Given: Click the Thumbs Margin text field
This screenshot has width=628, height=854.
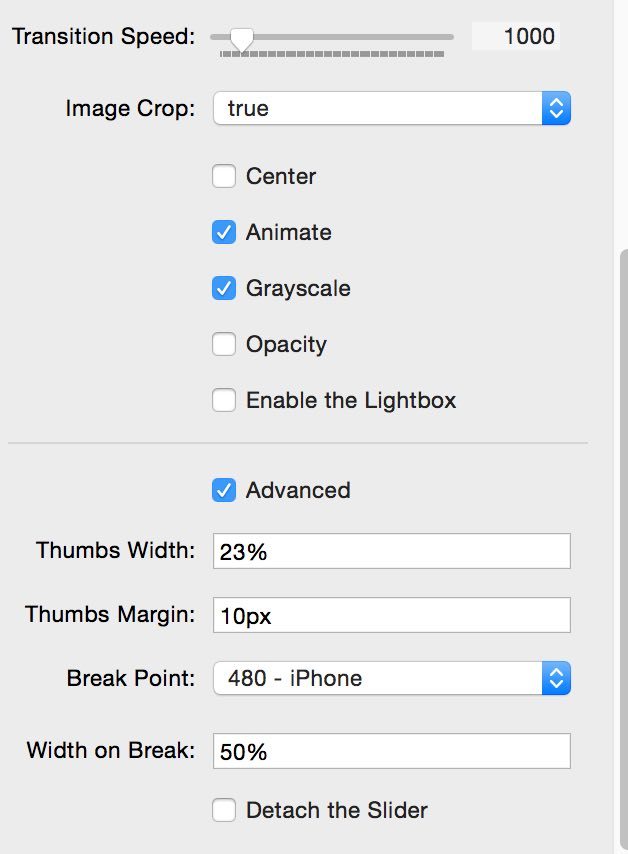Looking at the screenshot, I should pyautogui.click(x=391, y=615).
